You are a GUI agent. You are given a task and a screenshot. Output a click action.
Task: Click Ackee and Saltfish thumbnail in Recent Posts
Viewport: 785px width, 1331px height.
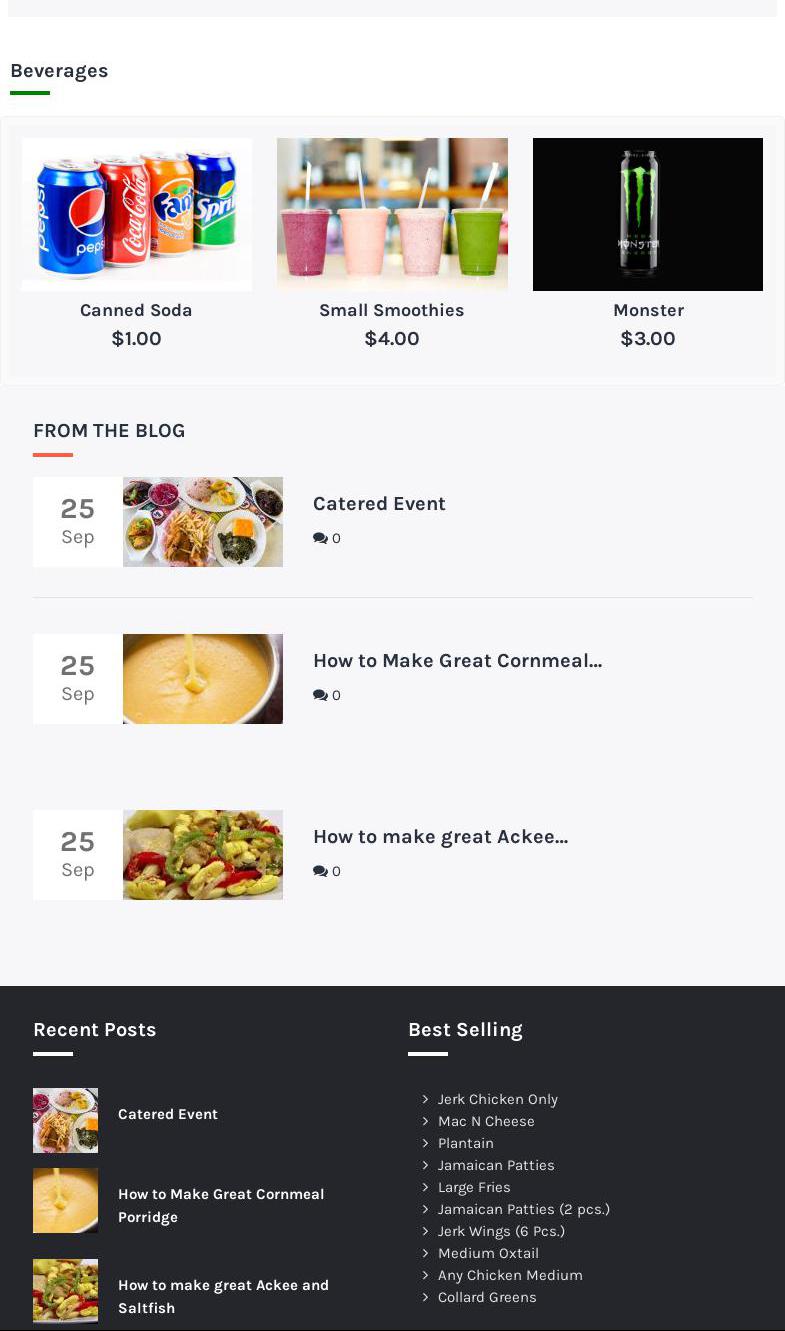coord(65,1291)
